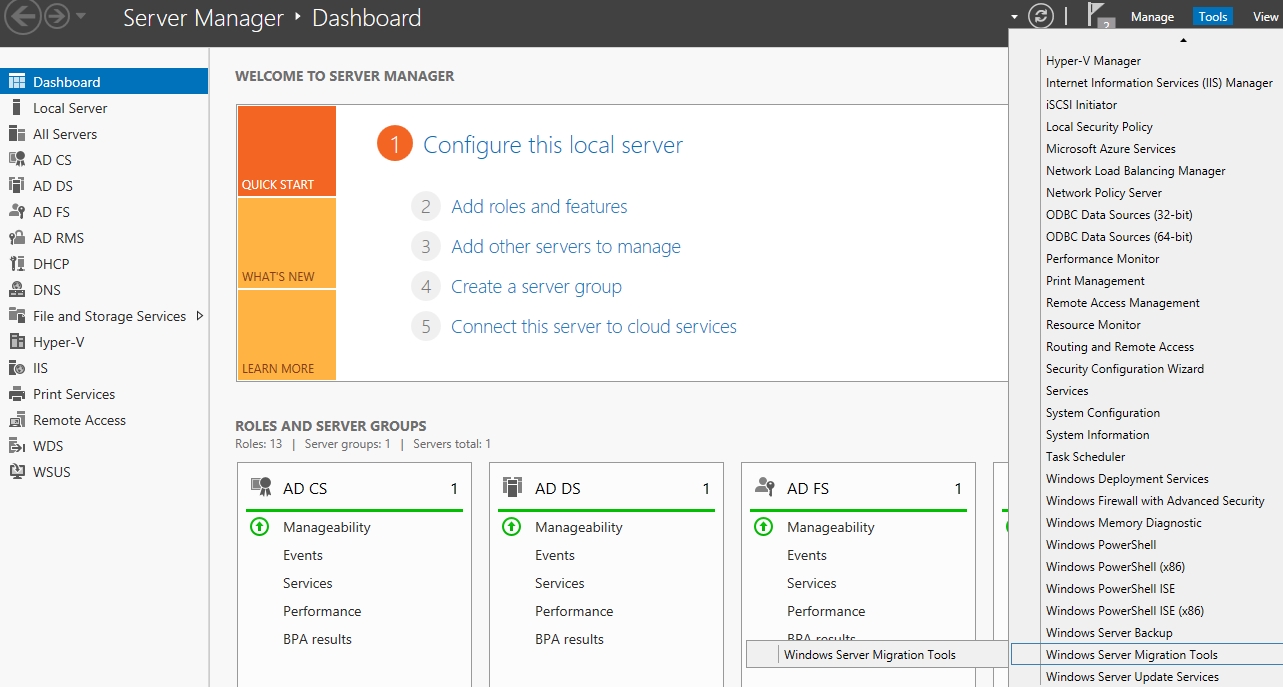Open Performance in the AD FS tile
Image resolution: width=1283 pixels, height=687 pixels.
pos(826,611)
